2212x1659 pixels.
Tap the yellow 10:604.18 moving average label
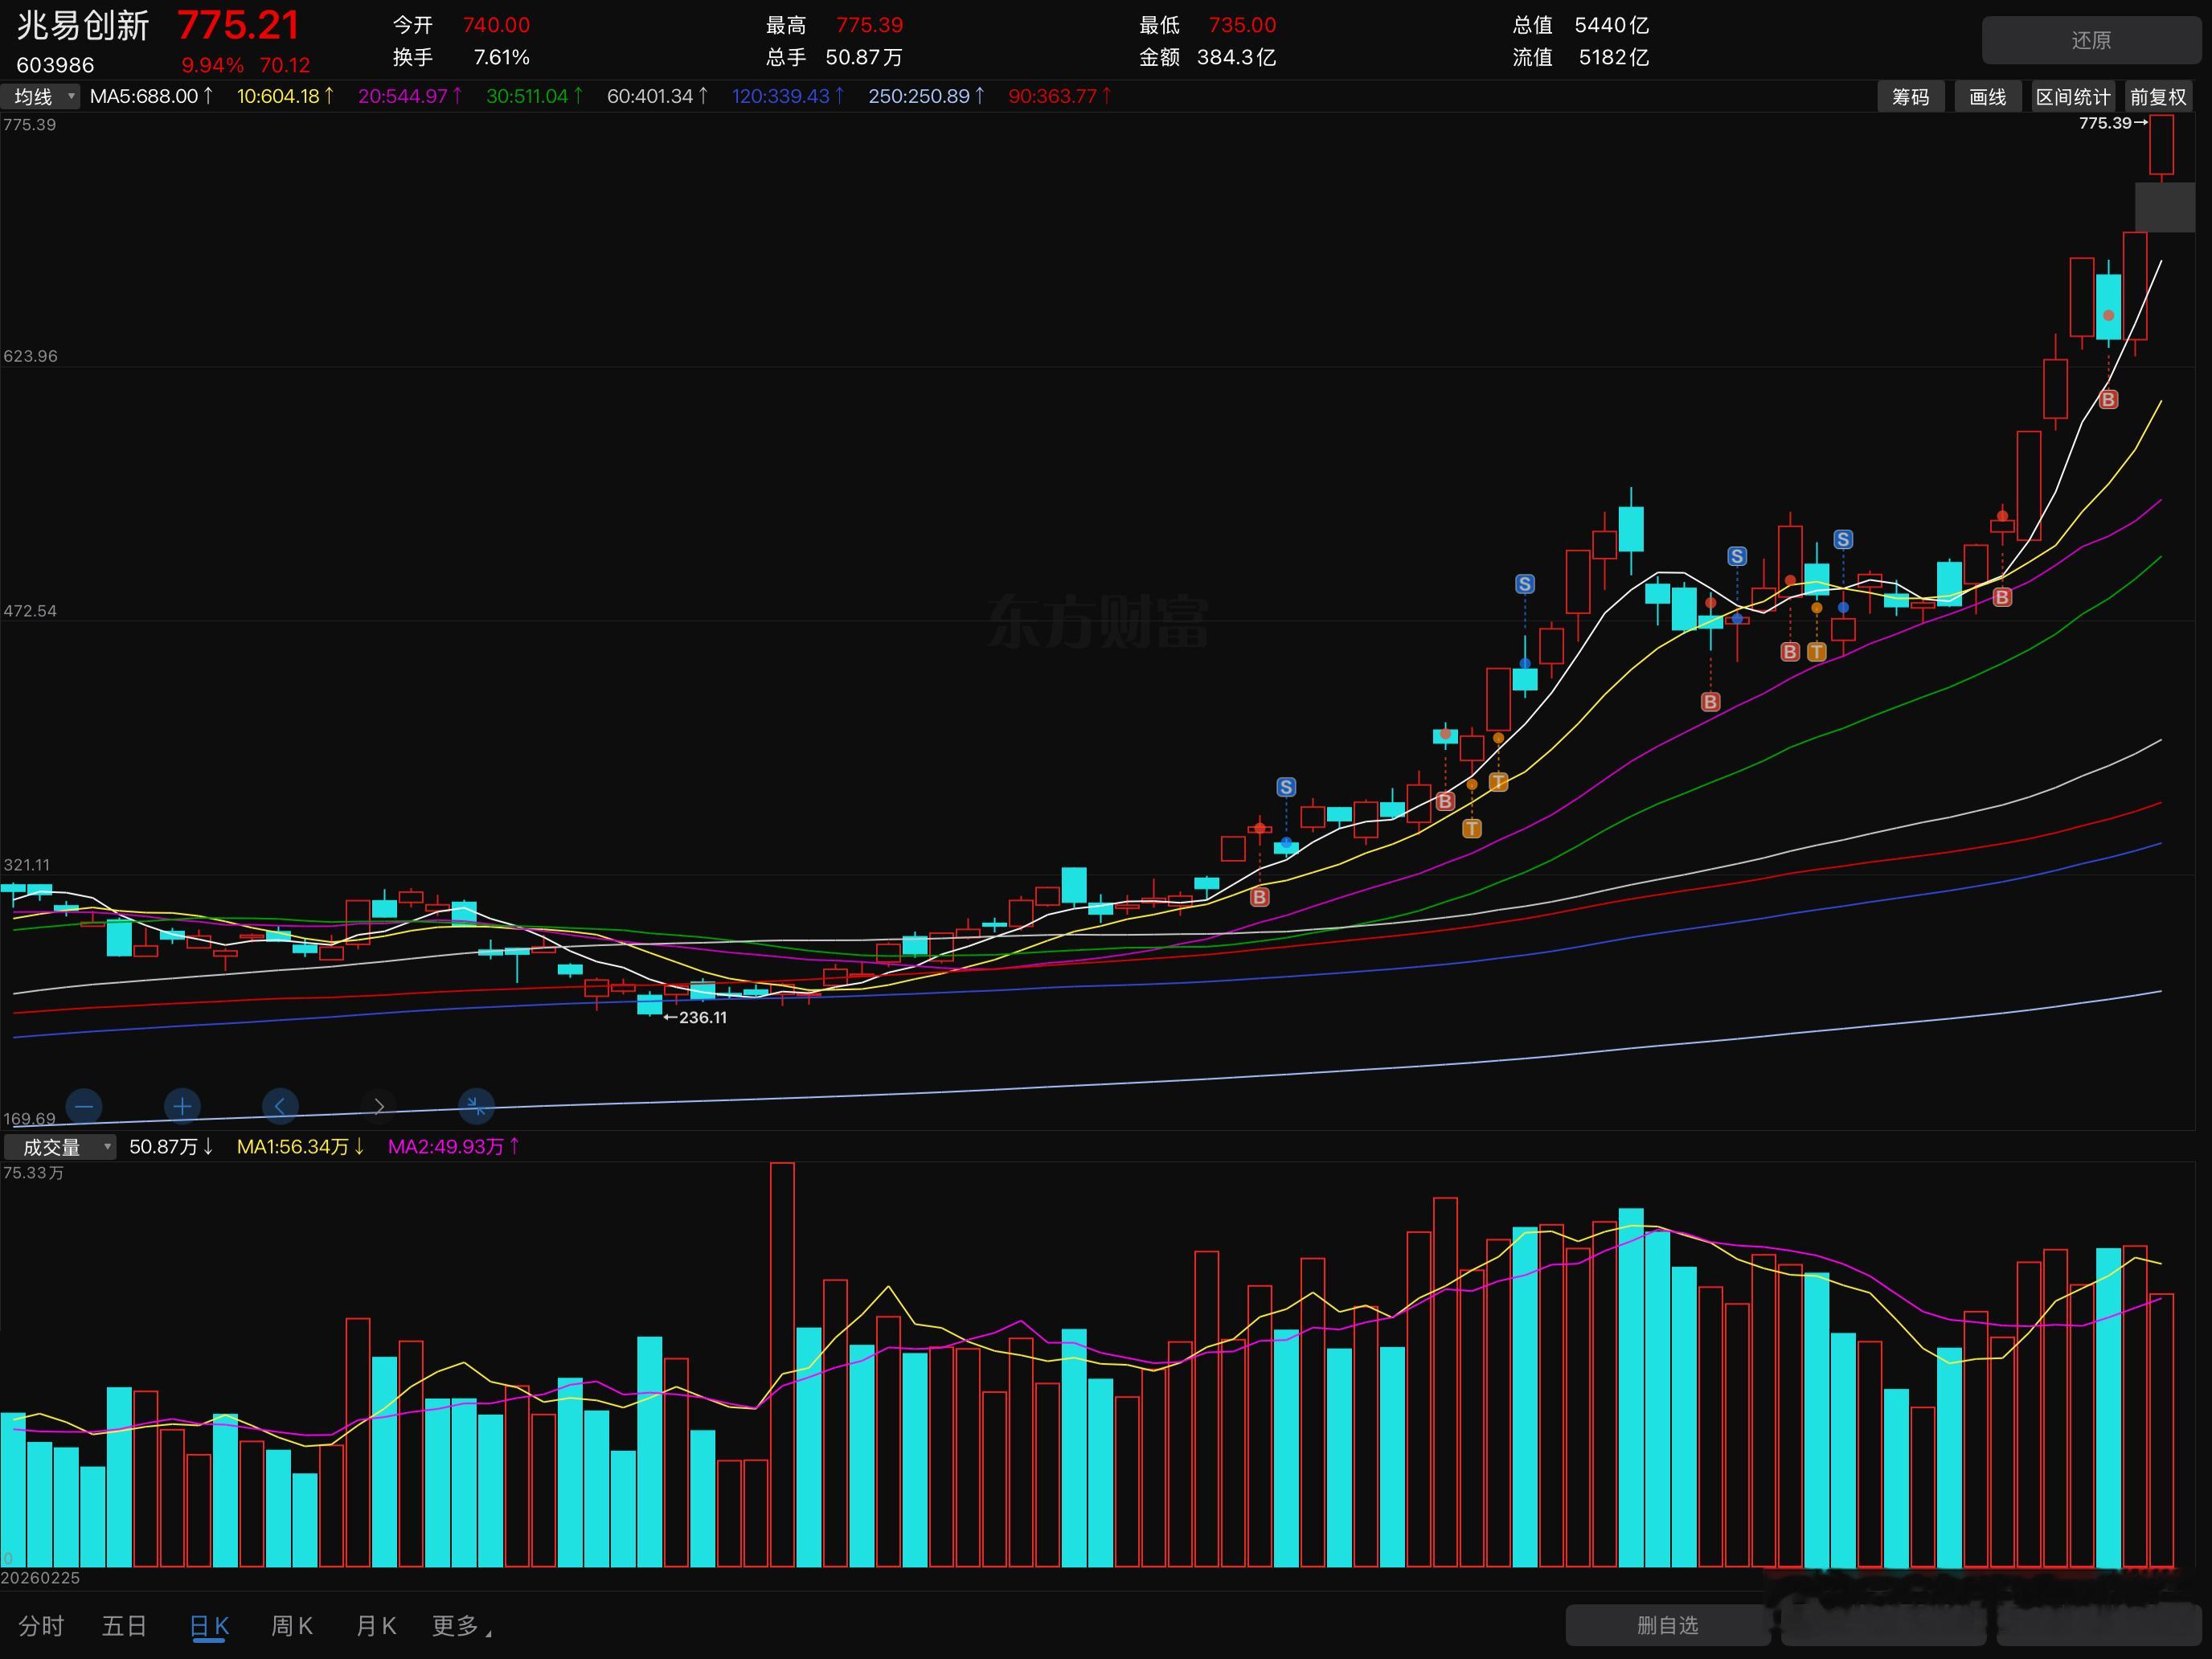[x=285, y=96]
